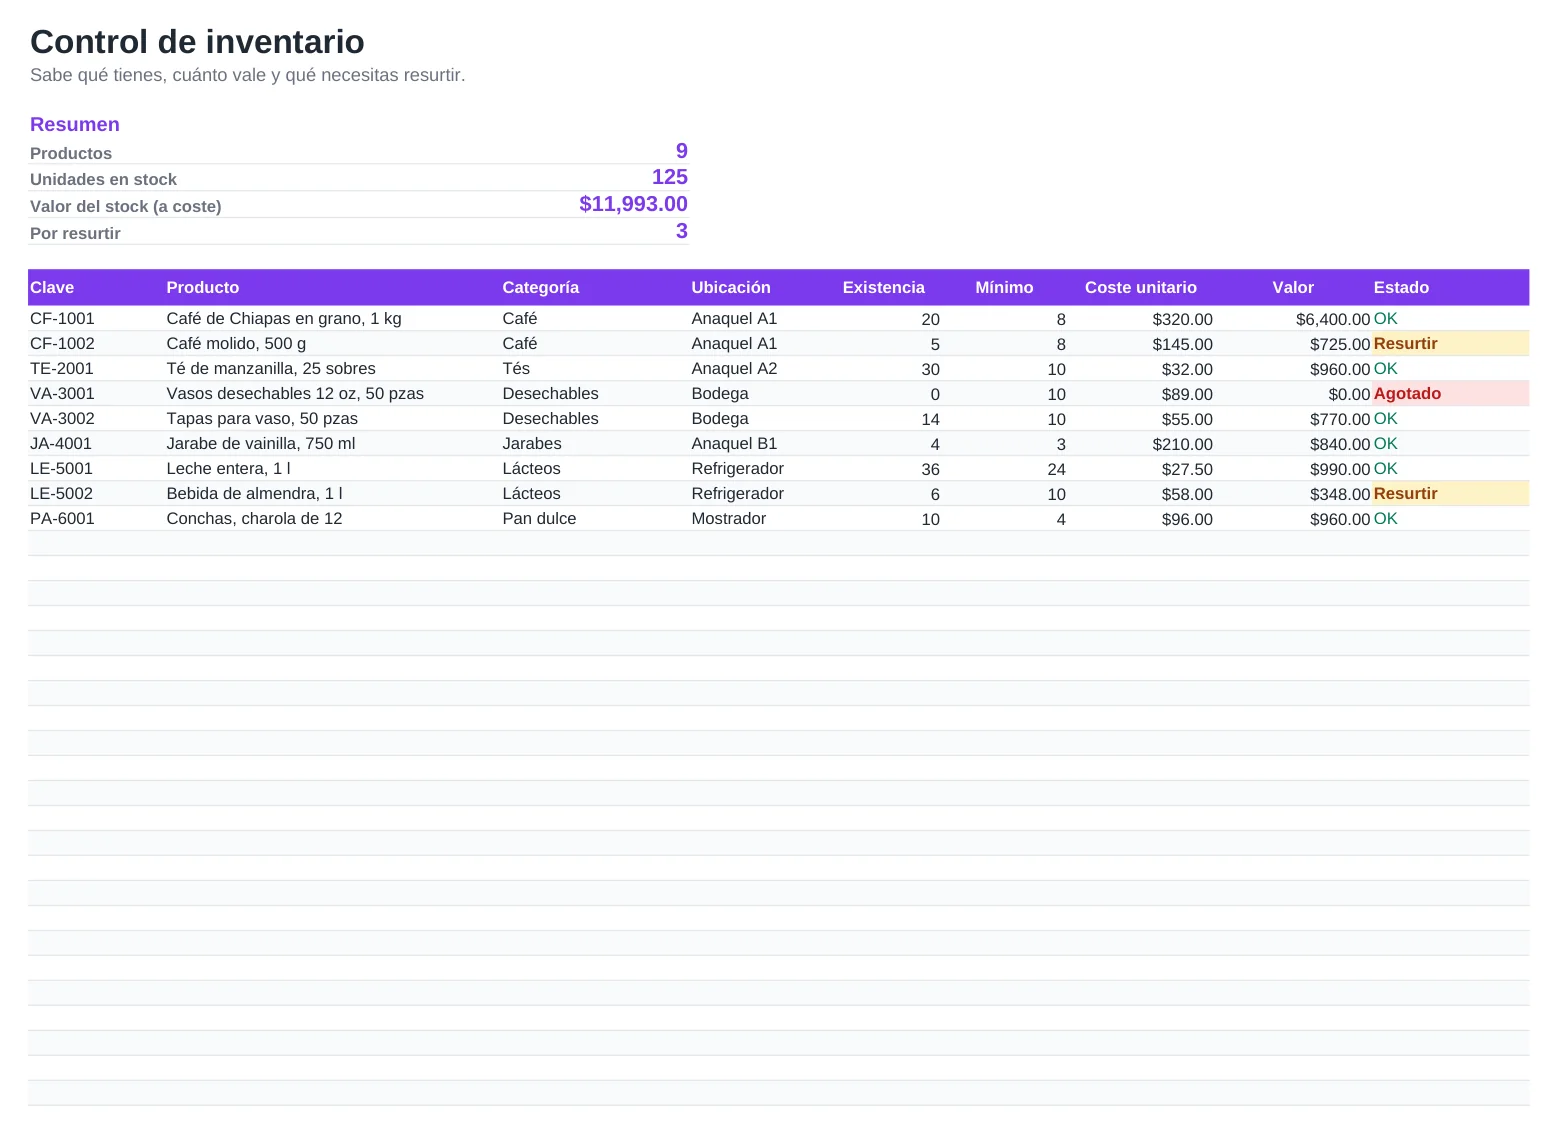Image resolution: width=1558 pixels, height=1134 pixels.
Task: Select the $27.50 unit cost cell
Action: pos(1187,469)
